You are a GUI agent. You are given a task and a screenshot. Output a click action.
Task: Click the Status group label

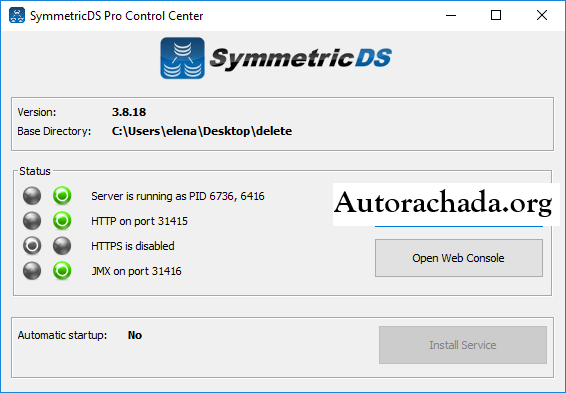(x=35, y=171)
